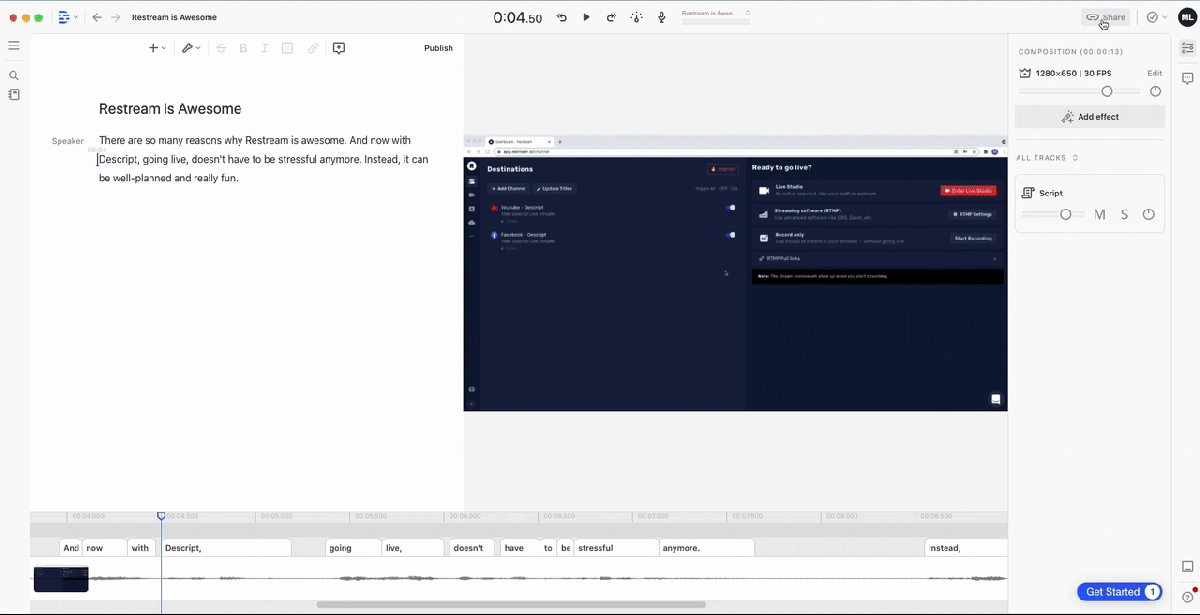
Task: Click the highlight box icon
Action: pos(287,48)
